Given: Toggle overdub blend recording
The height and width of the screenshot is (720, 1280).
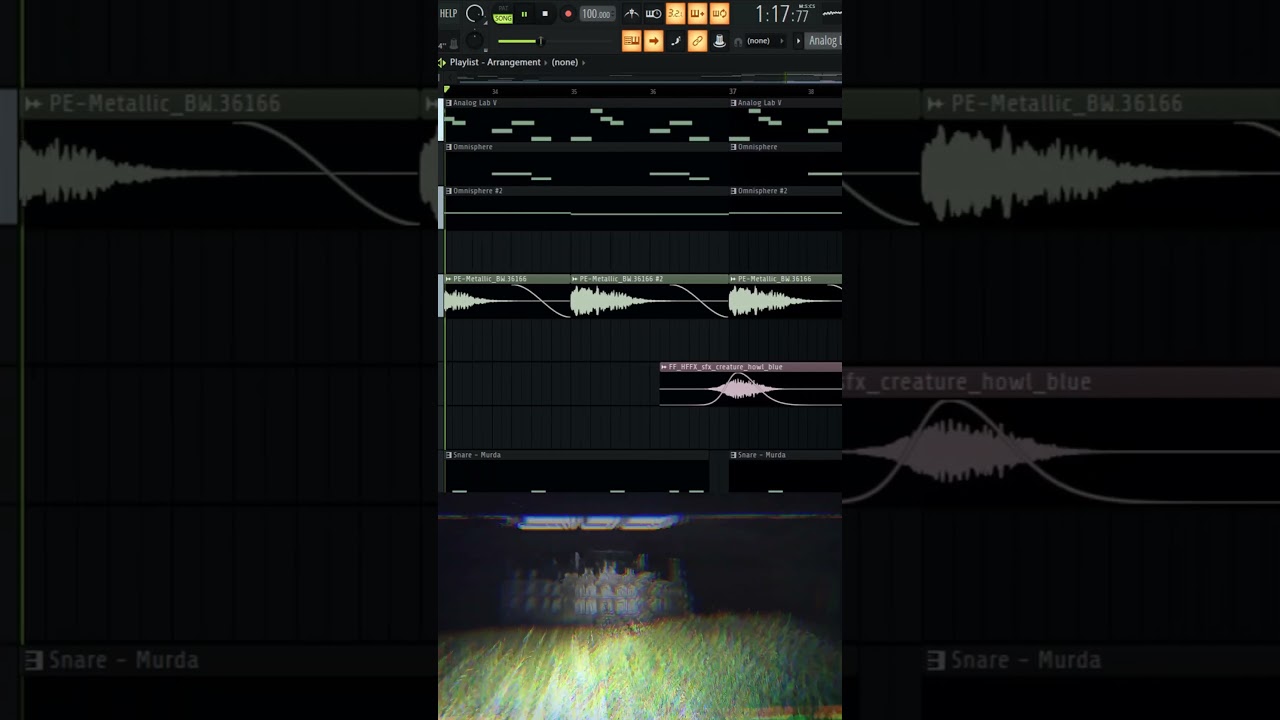Looking at the screenshot, I should click(x=697, y=14).
